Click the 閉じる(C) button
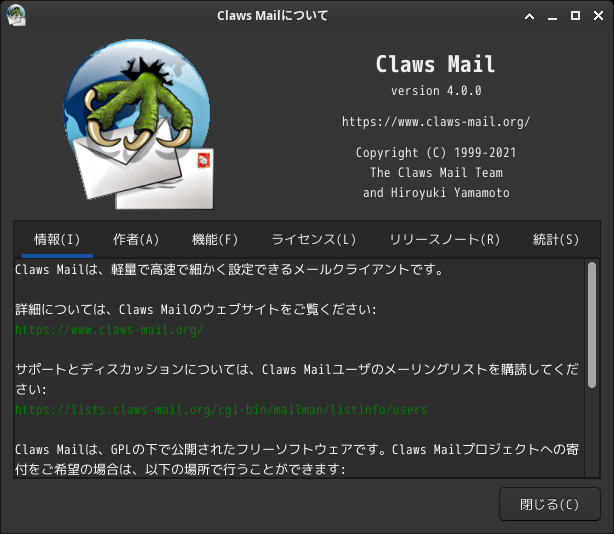Screen dimensions: 614x534 550,504
